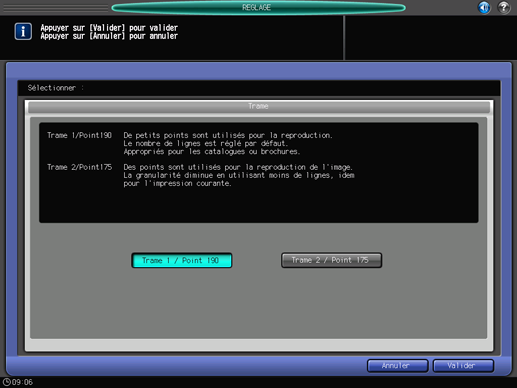This screenshot has width=517, height=388.
Task: Click 'Trame 1/Point190' description label
Action: point(79,135)
